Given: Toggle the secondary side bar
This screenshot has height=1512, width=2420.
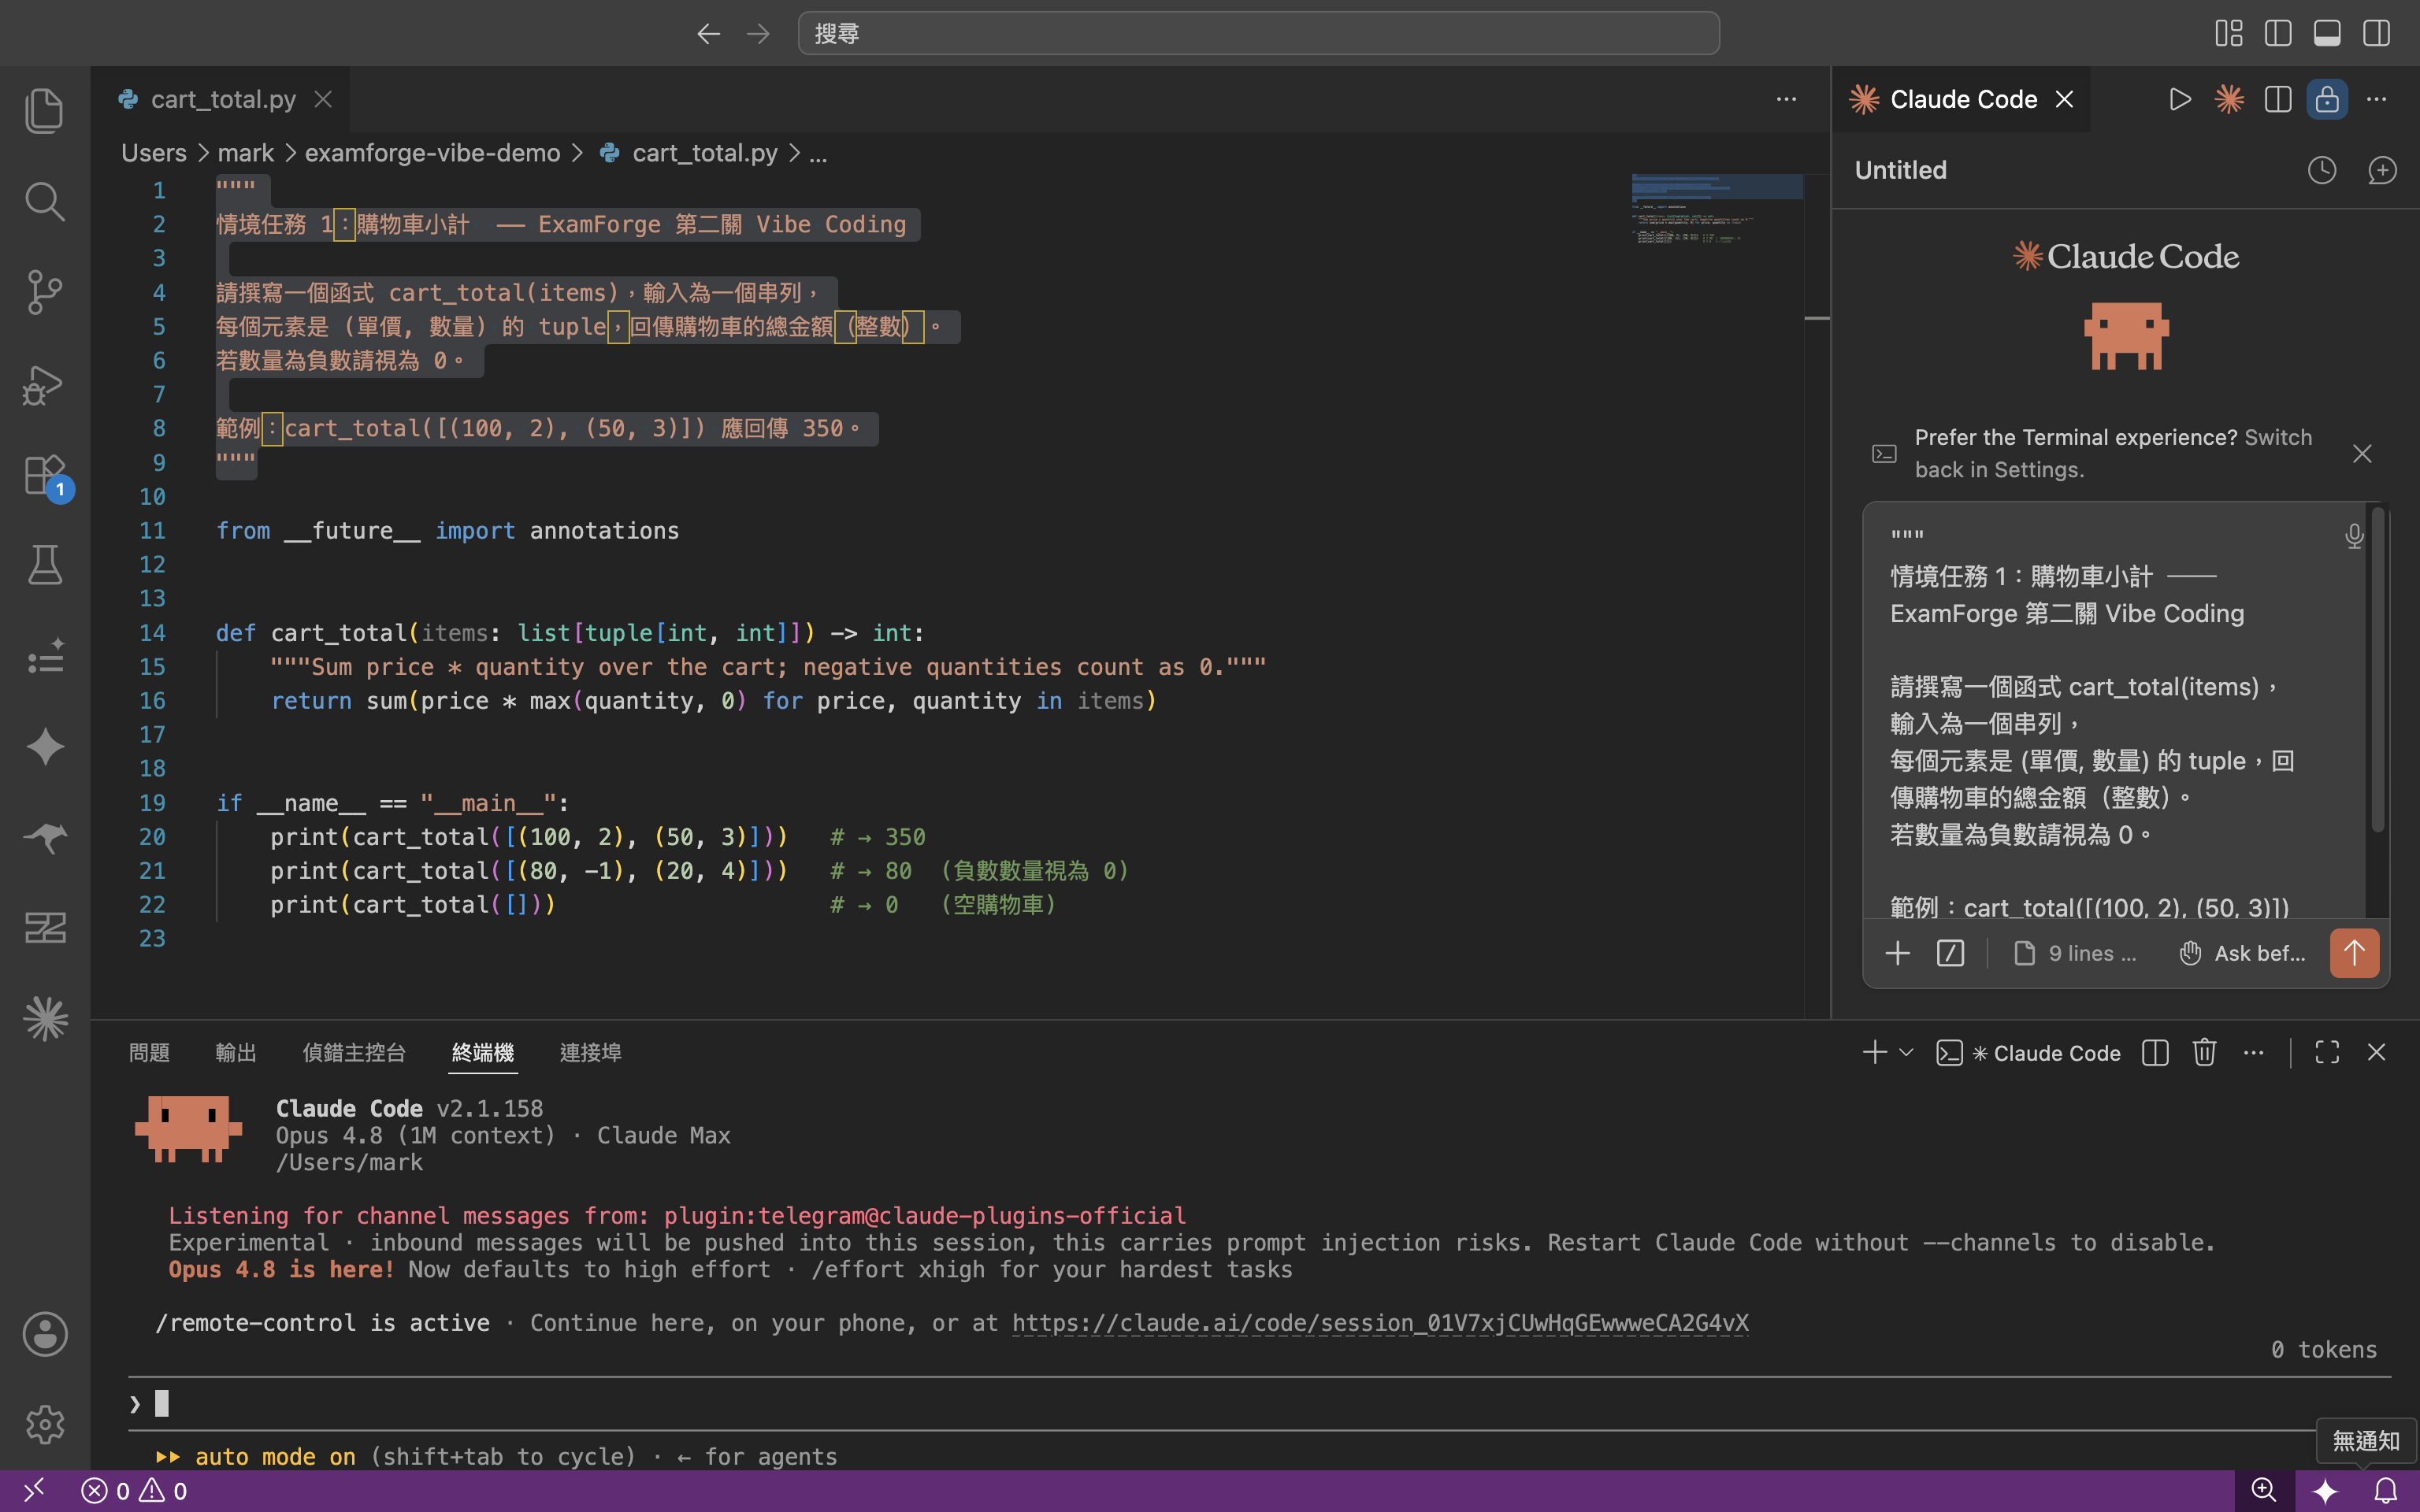Looking at the screenshot, I should [2376, 33].
